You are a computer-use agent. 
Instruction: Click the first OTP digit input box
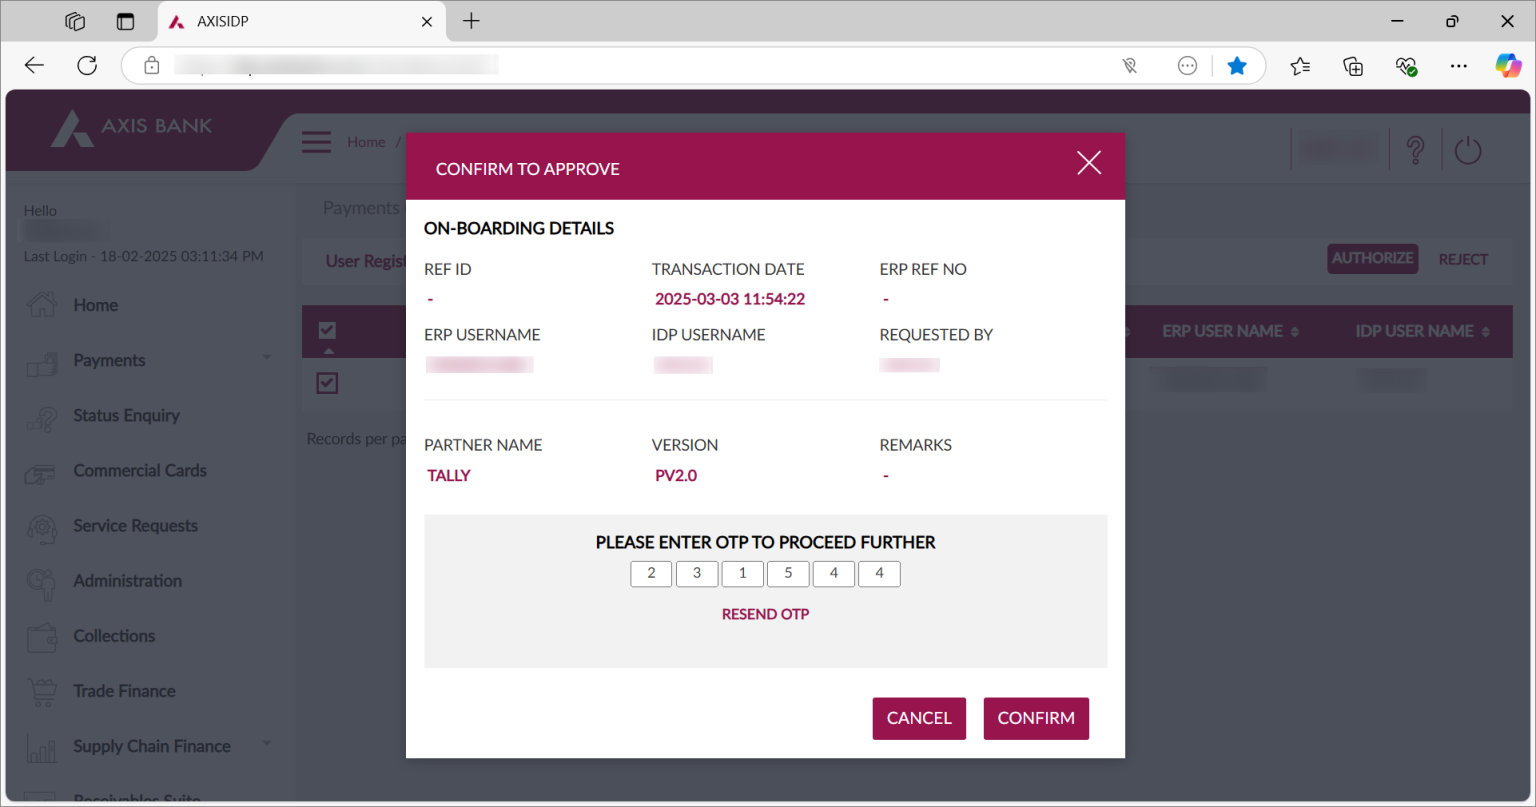pyautogui.click(x=651, y=573)
